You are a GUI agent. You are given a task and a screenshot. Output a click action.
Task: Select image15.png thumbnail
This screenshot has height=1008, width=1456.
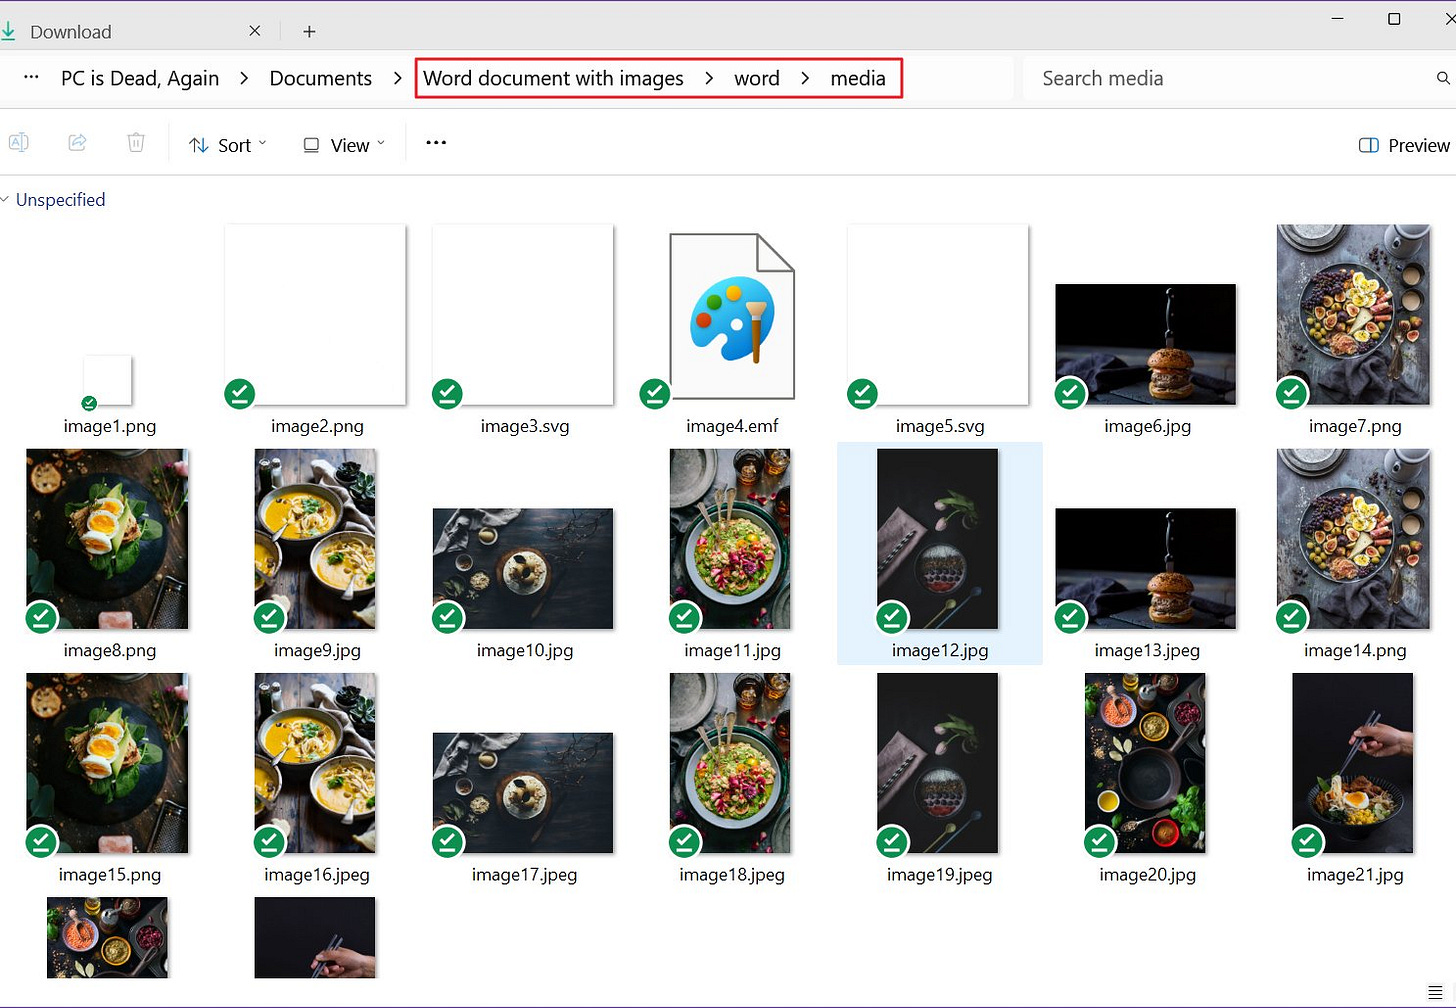point(107,763)
